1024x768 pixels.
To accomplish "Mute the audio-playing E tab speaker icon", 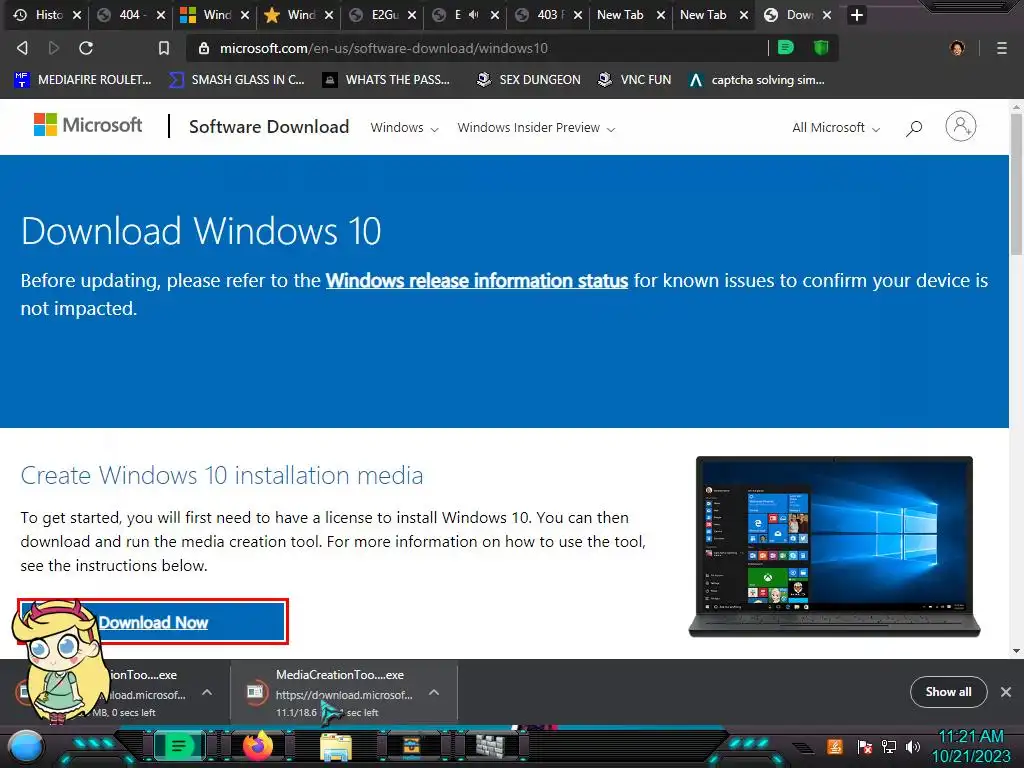I will point(473,14).
